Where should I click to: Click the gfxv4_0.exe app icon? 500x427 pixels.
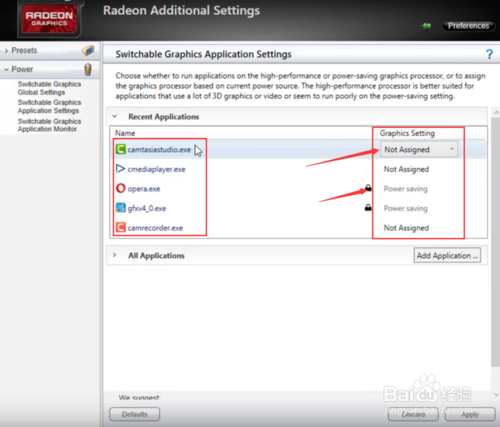pos(121,208)
